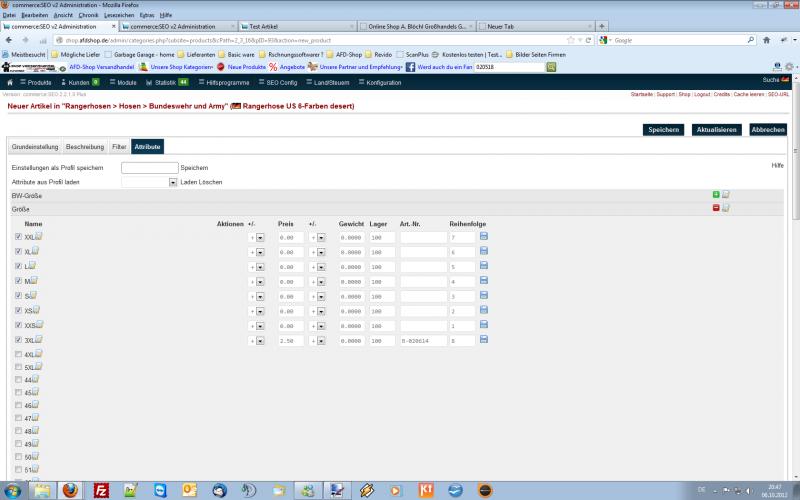This screenshot has height=500, width=800.
Task: Click the 'Einstellungen als Profil speichern' text field
Action: tap(149, 167)
